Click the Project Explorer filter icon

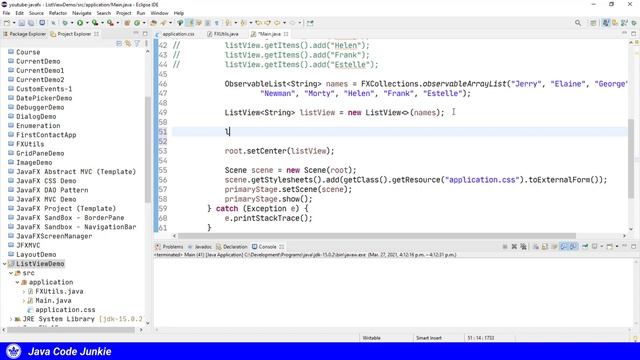pyautogui.click(x=137, y=43)
